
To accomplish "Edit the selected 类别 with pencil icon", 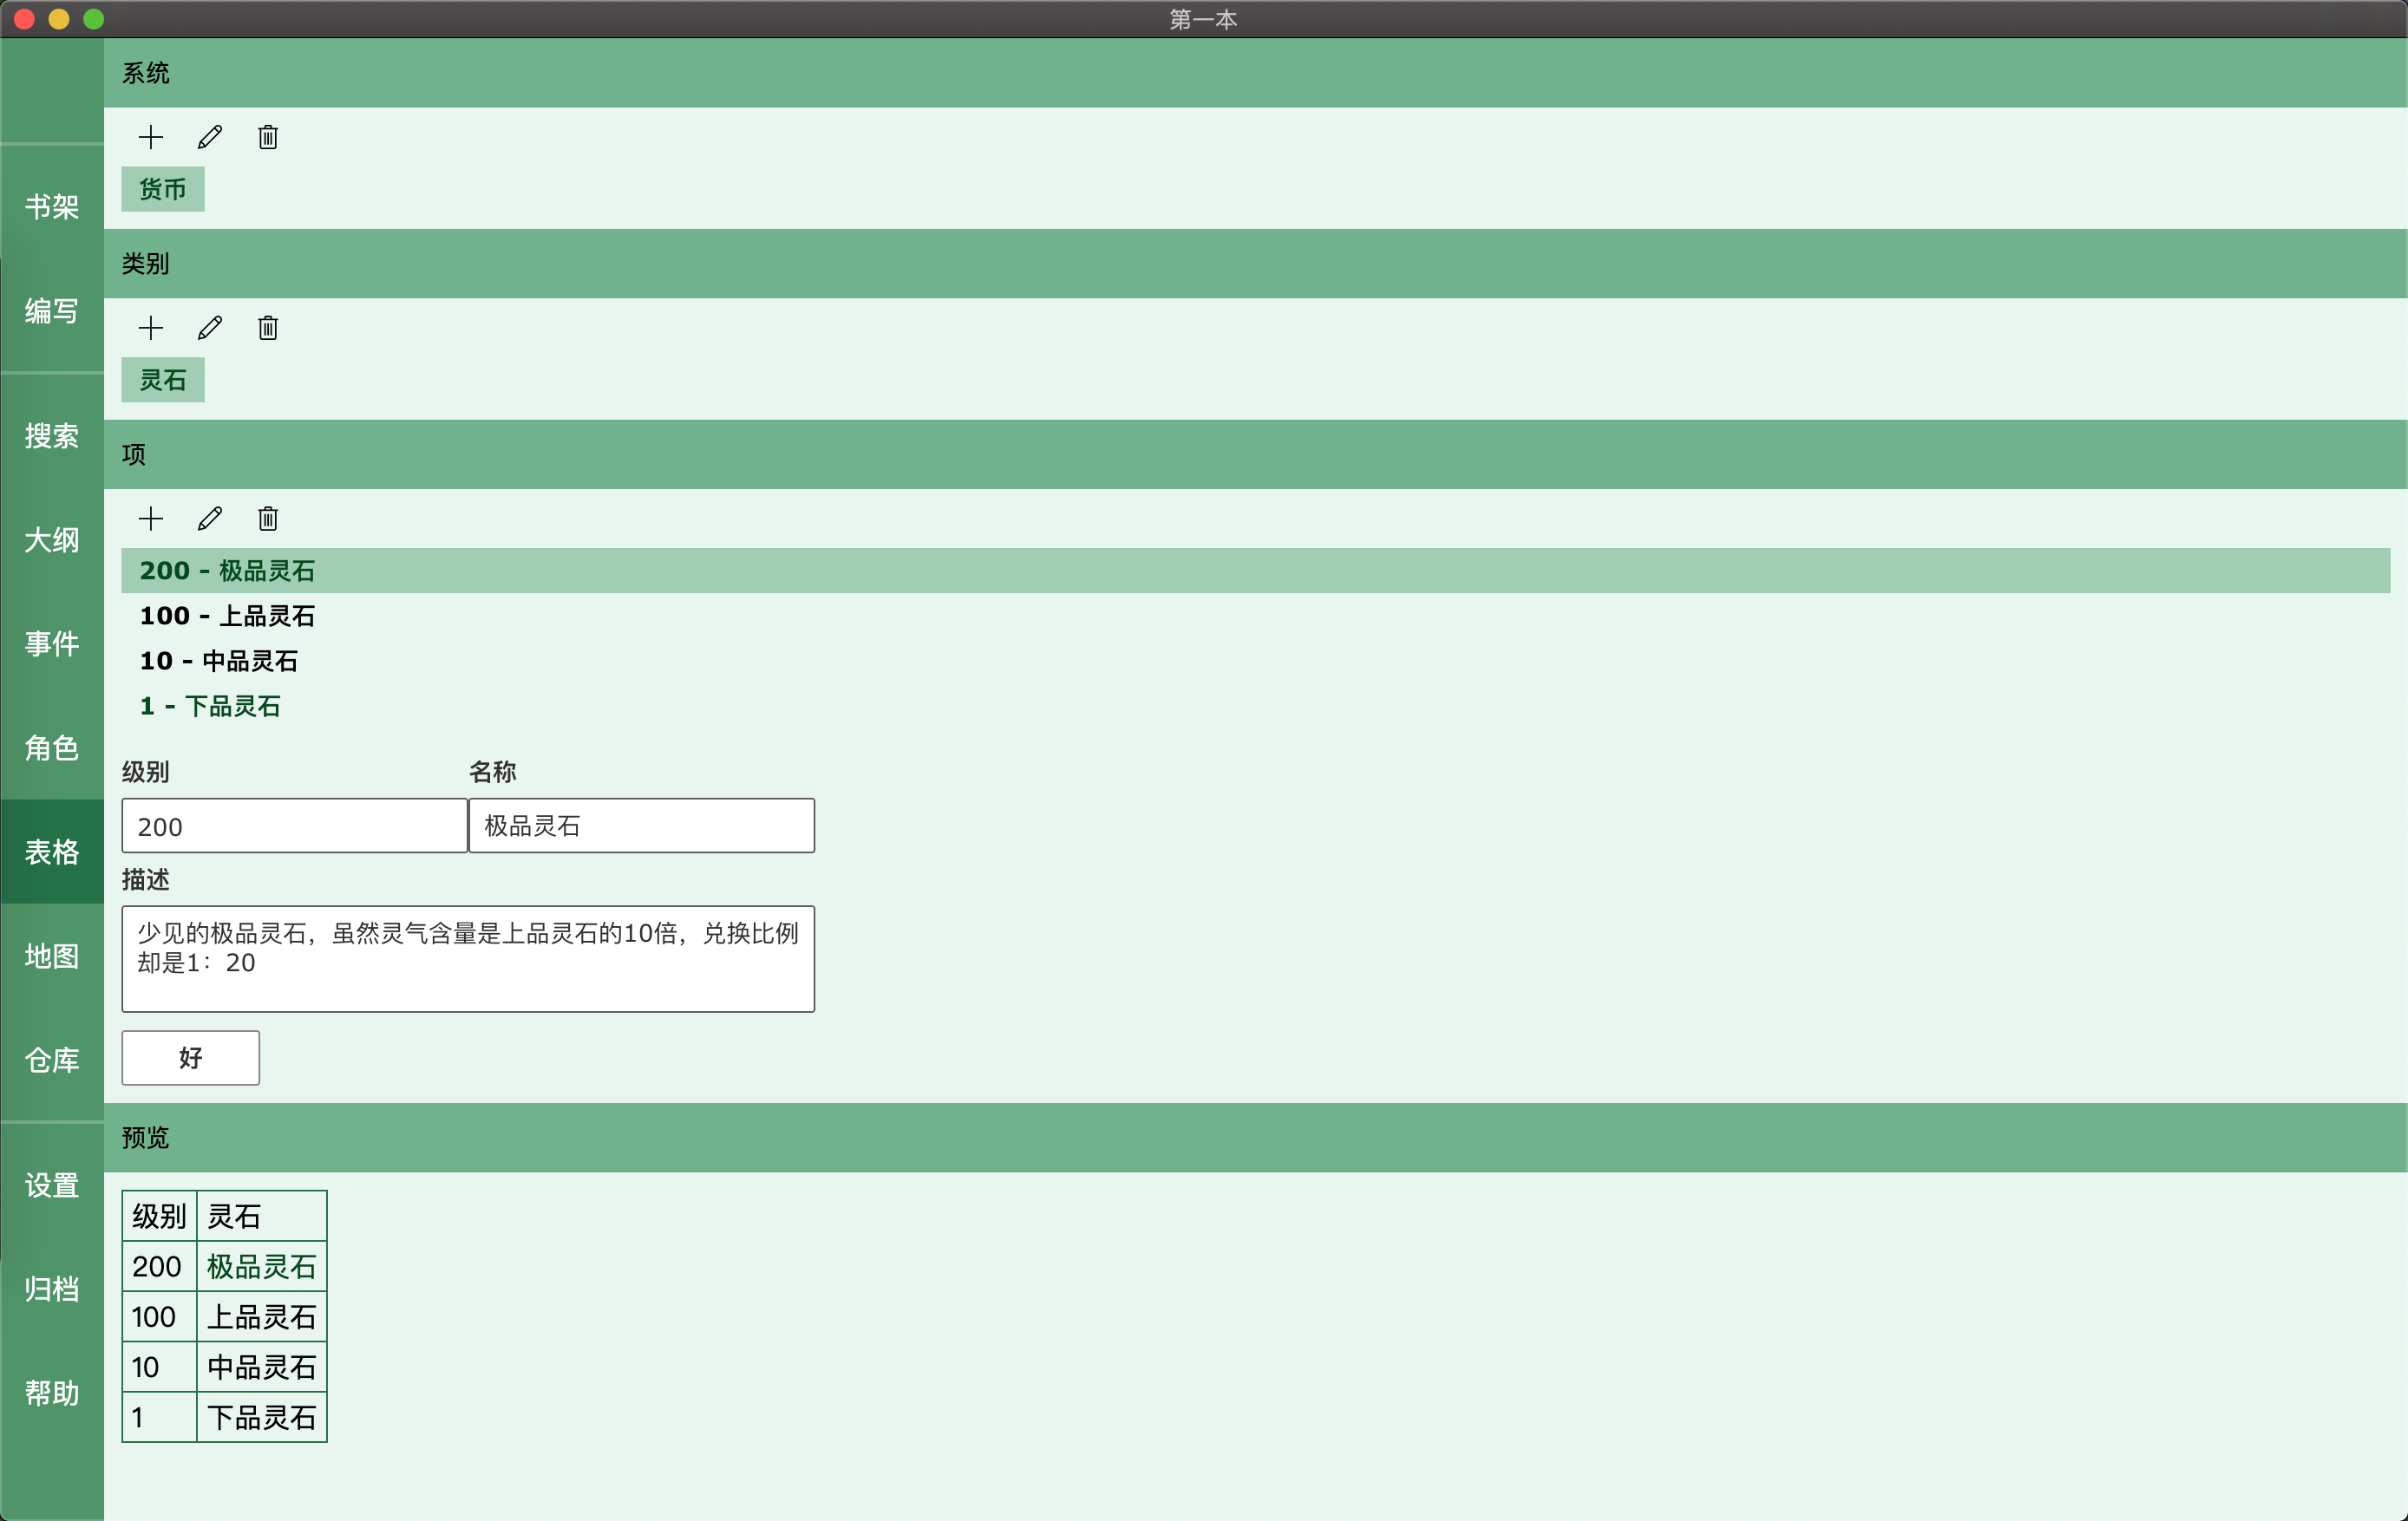I will 210,328.
